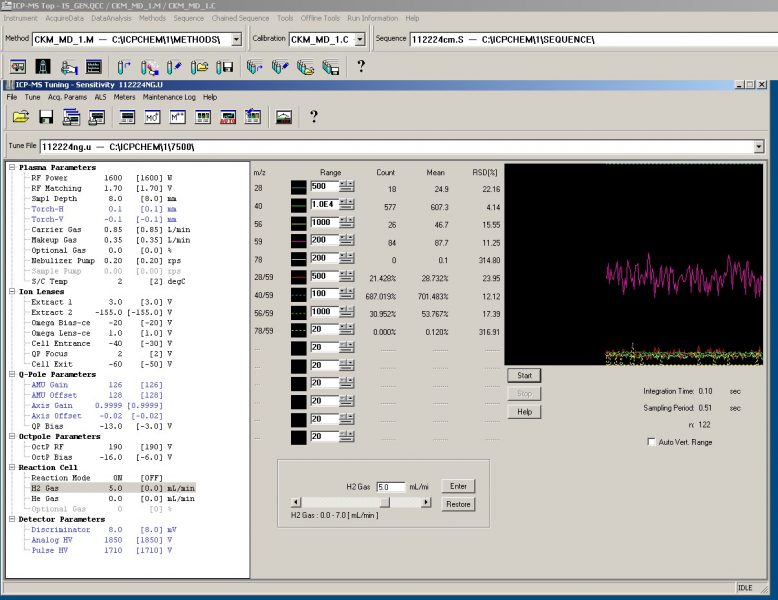Collapse the Octpole Parameters tree node
778x600 pixels.
(12, 436)
